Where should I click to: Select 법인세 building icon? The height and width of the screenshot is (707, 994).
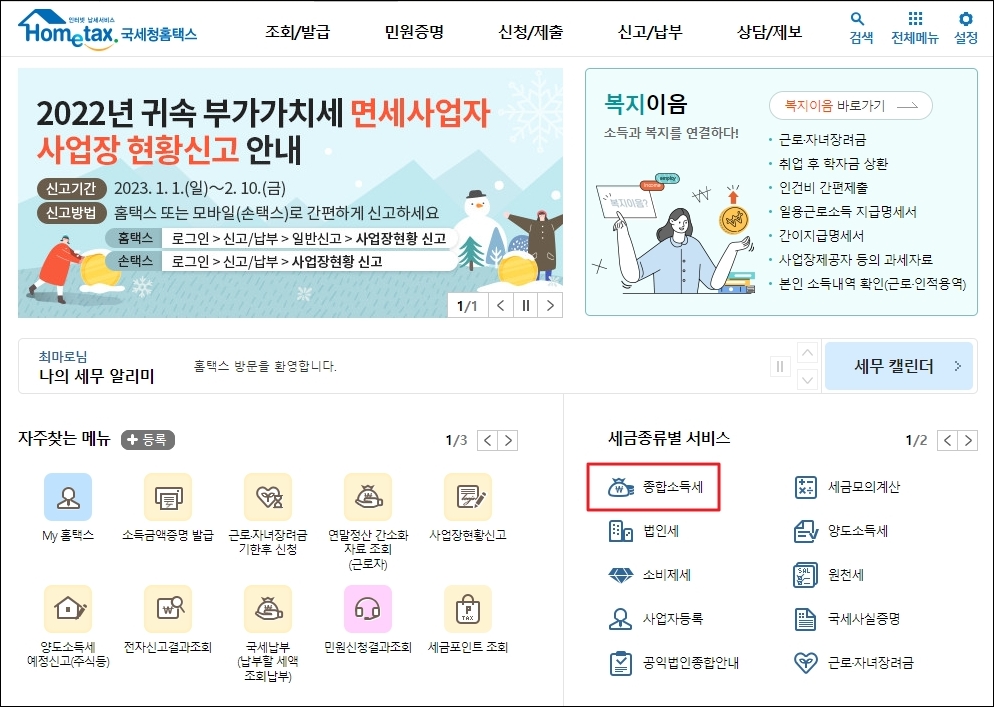pos(621,531)
